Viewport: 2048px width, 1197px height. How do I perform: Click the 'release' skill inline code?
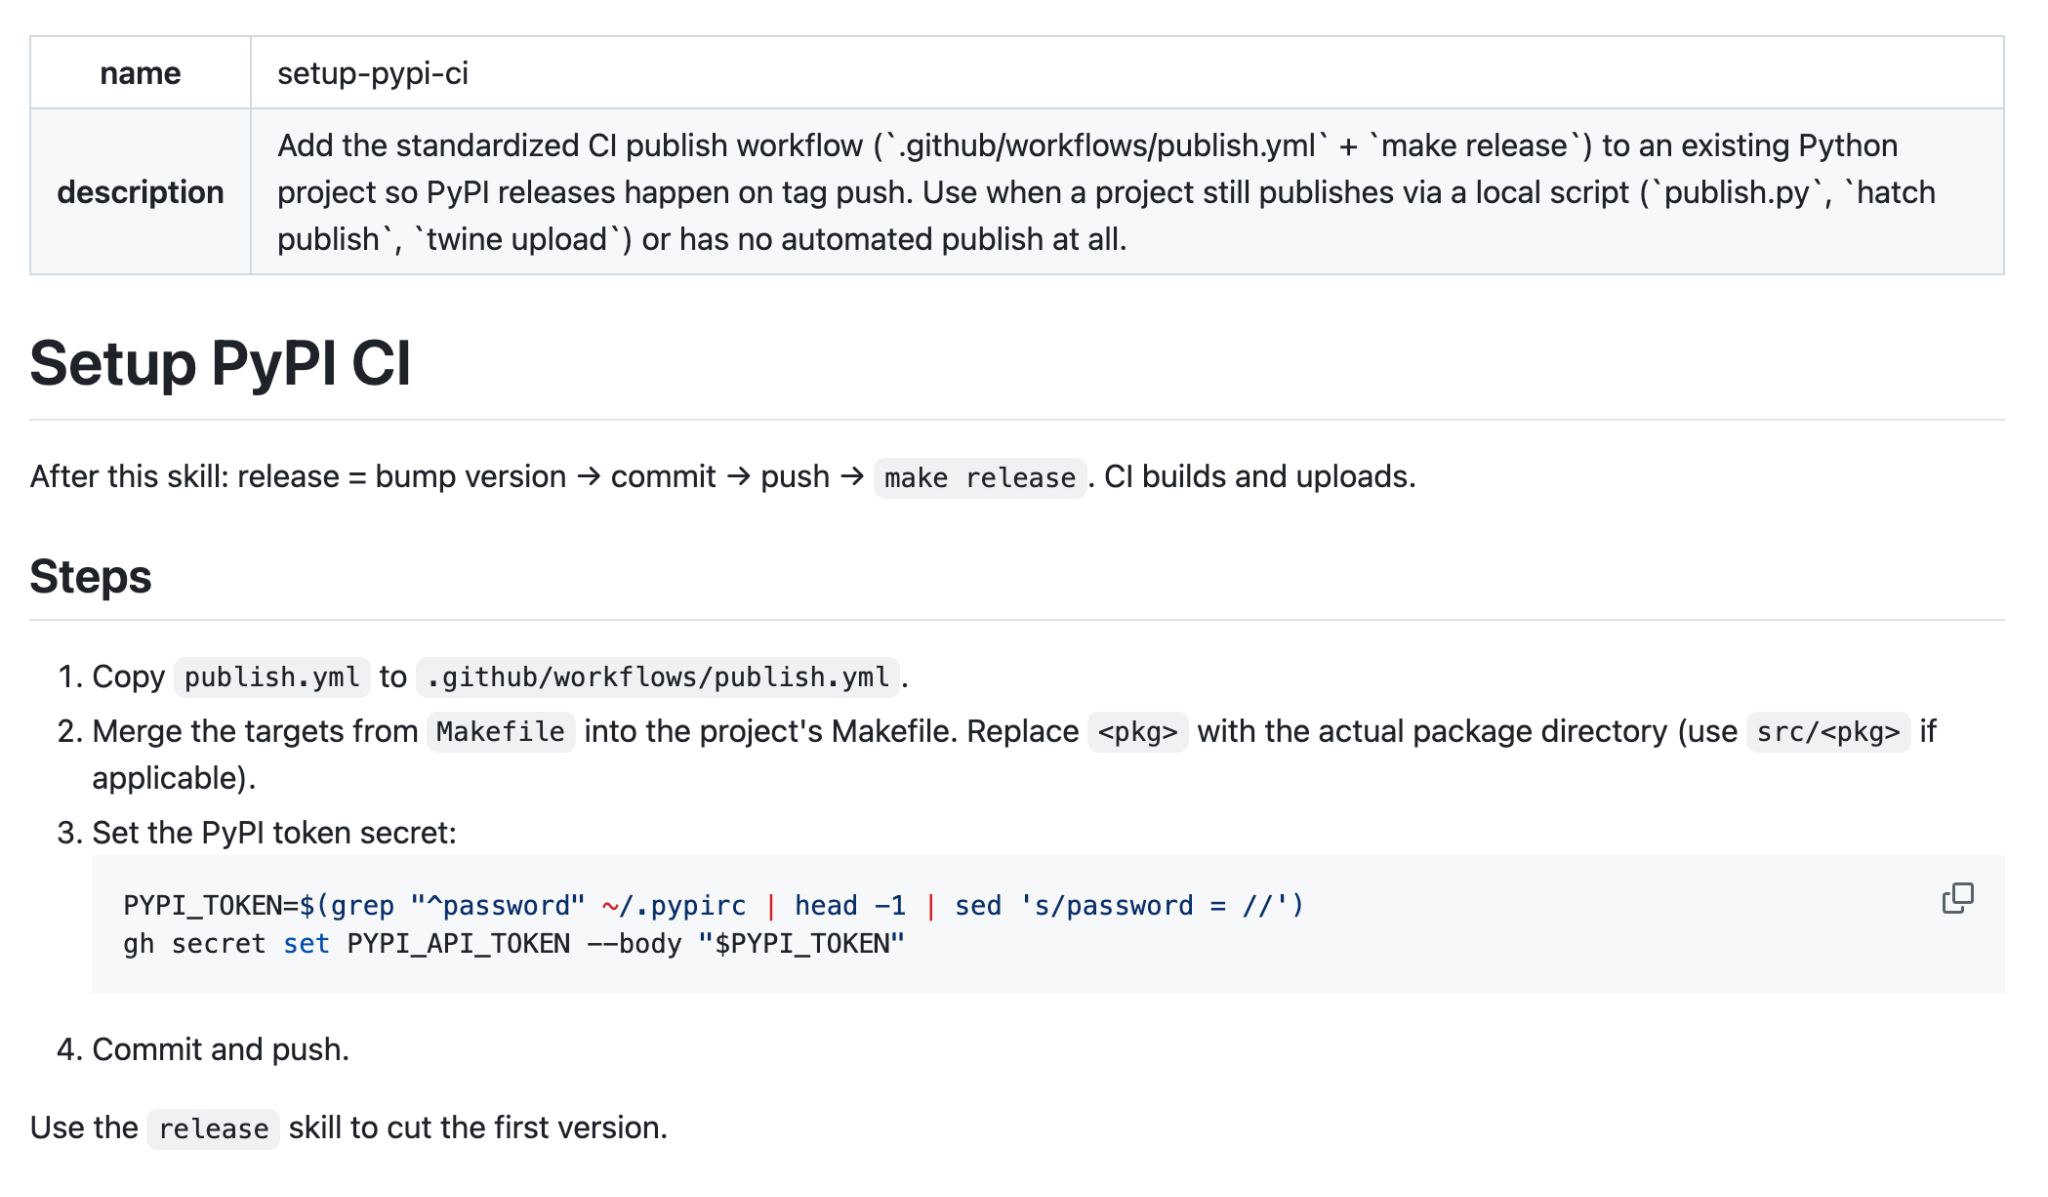click(x=213, y=1129)
